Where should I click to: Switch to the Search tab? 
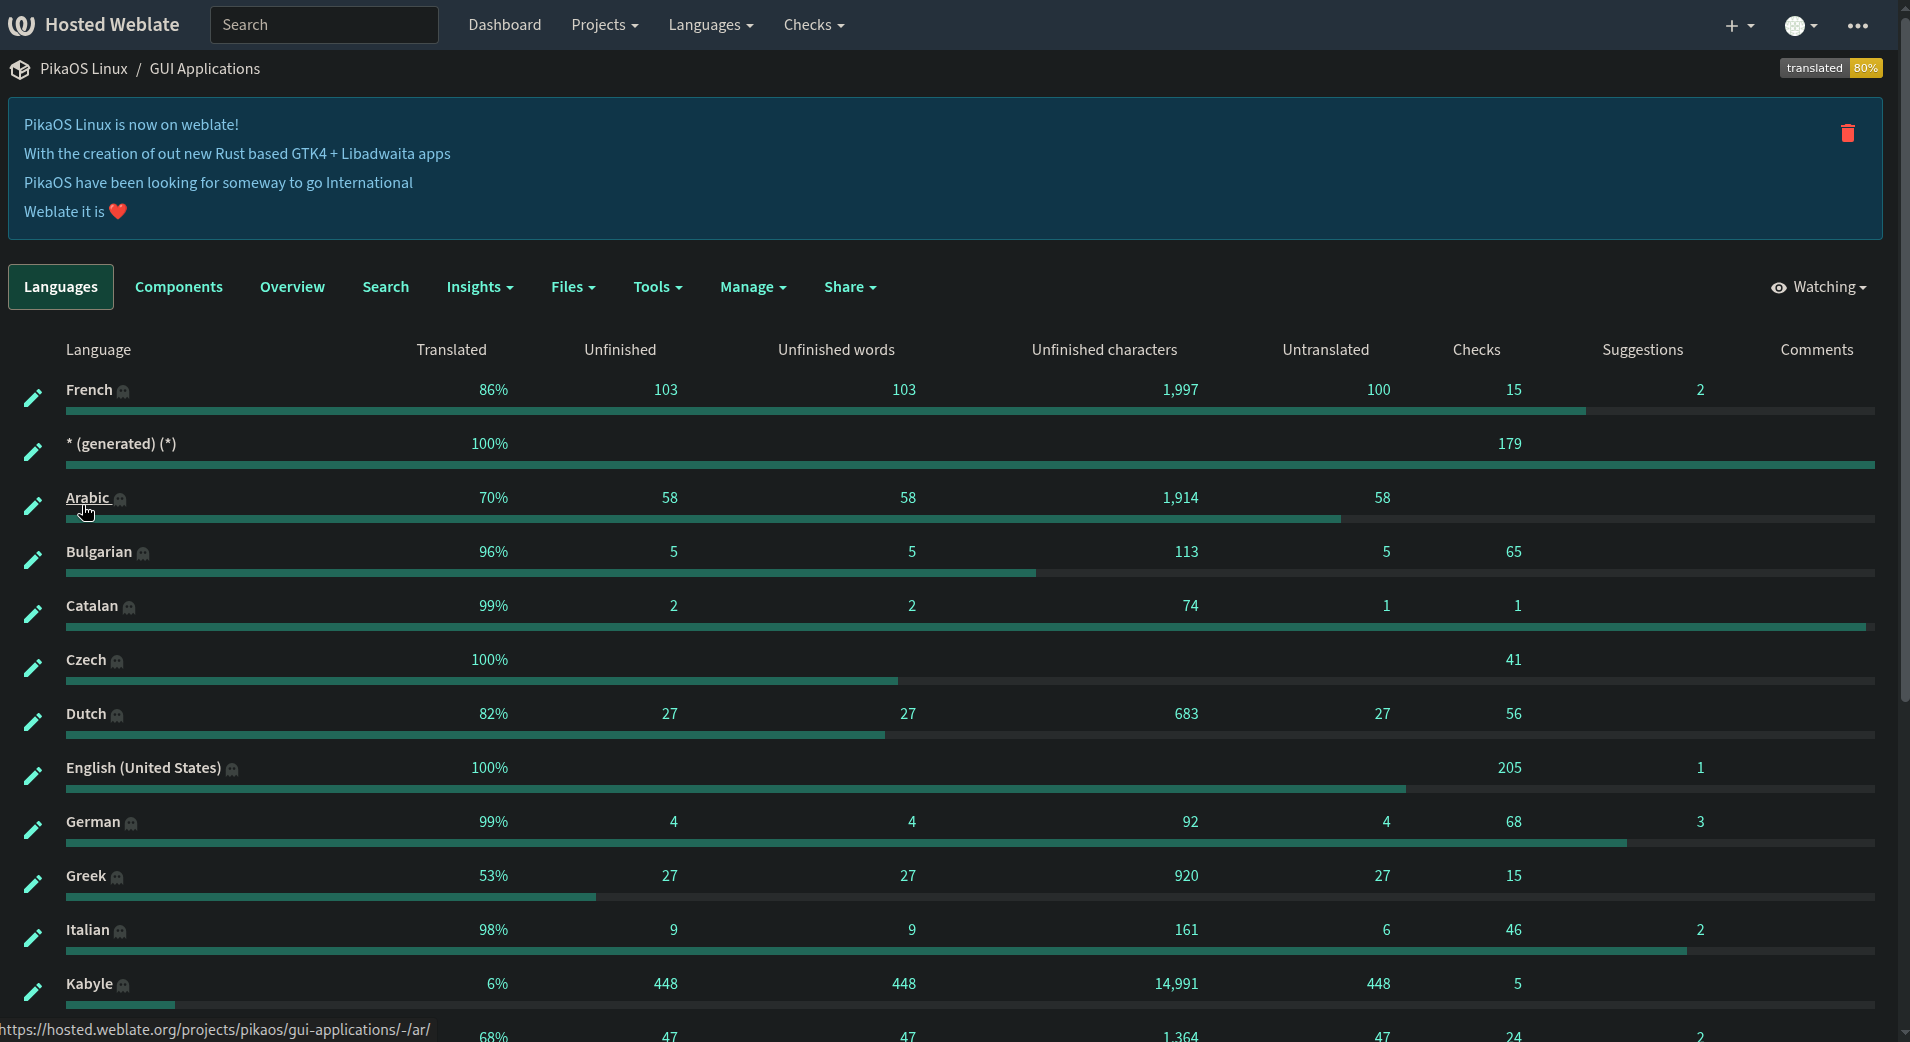tap(386, 287)
